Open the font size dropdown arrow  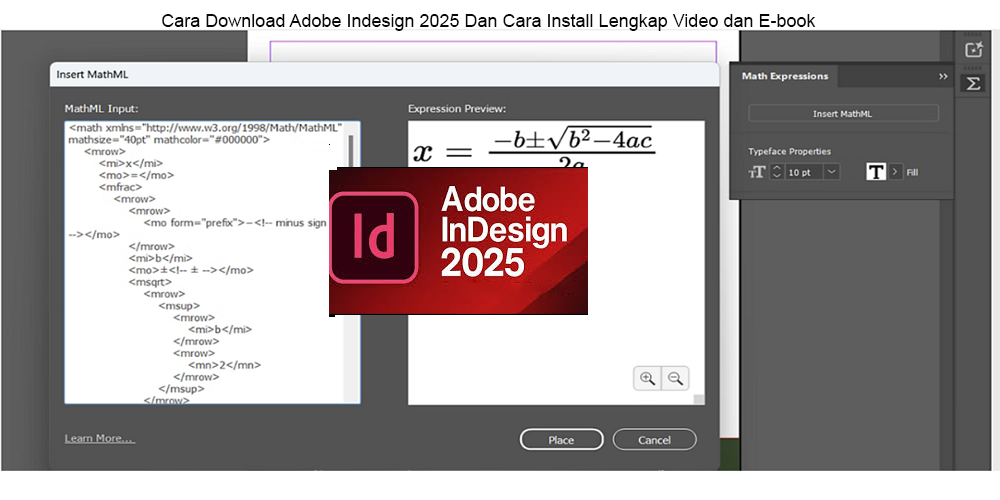tap(832, 172)
